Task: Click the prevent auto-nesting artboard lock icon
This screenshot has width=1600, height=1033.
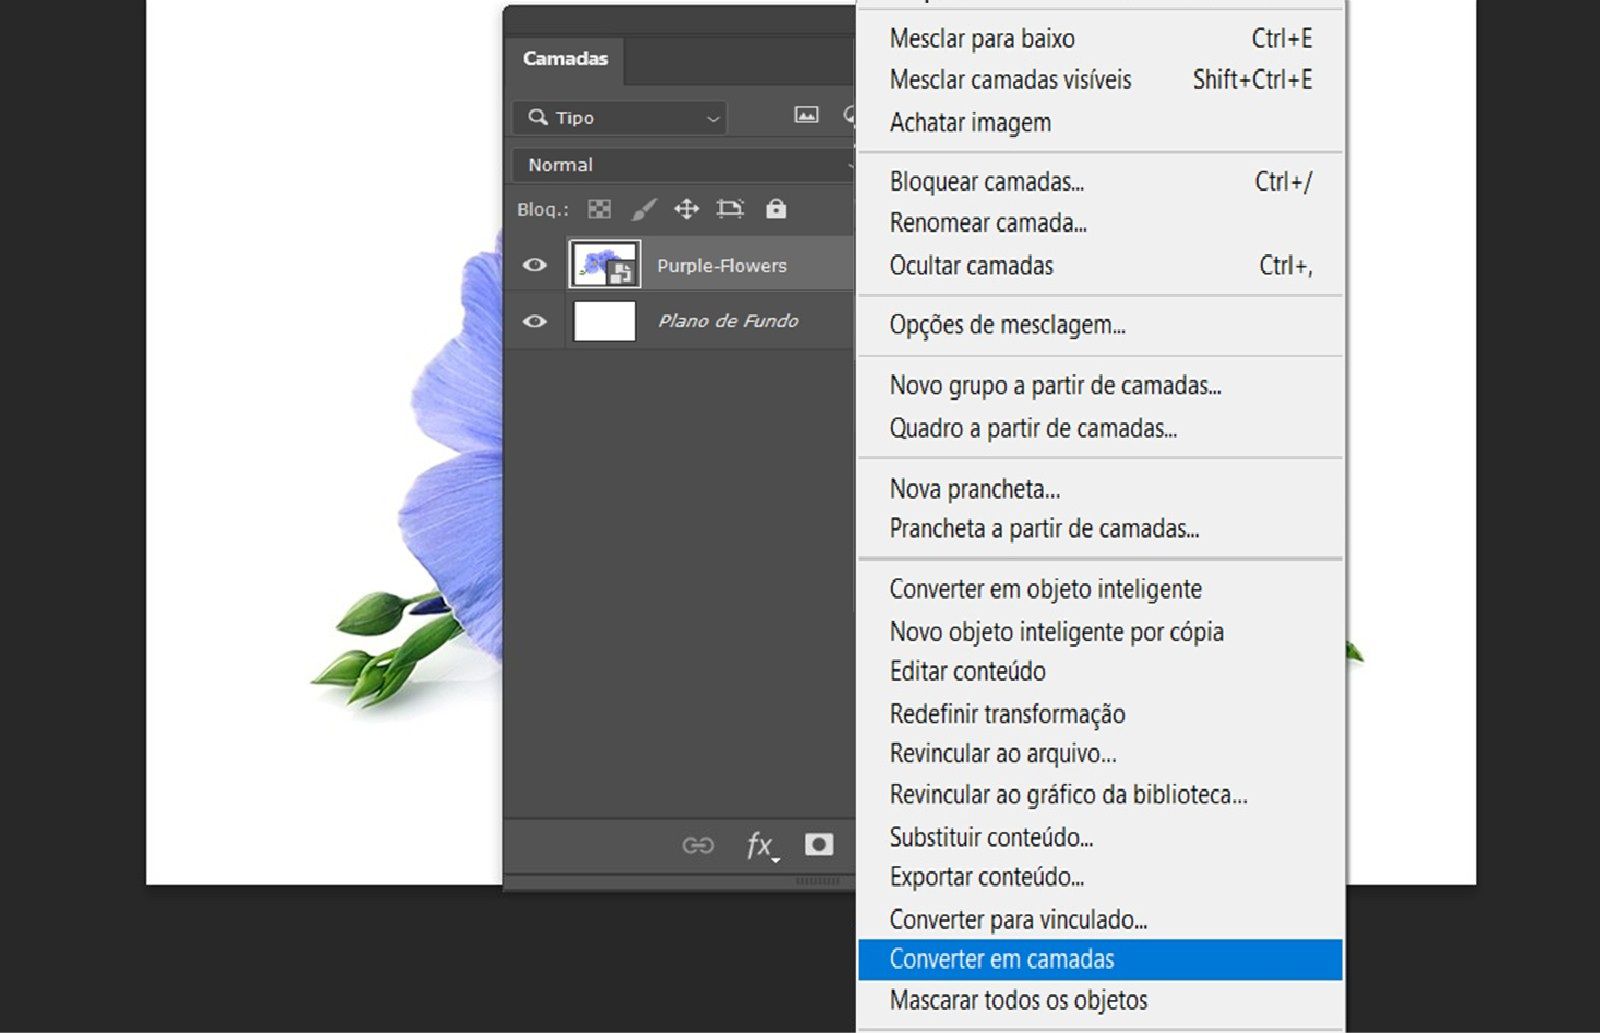Action: click(731, 210)
